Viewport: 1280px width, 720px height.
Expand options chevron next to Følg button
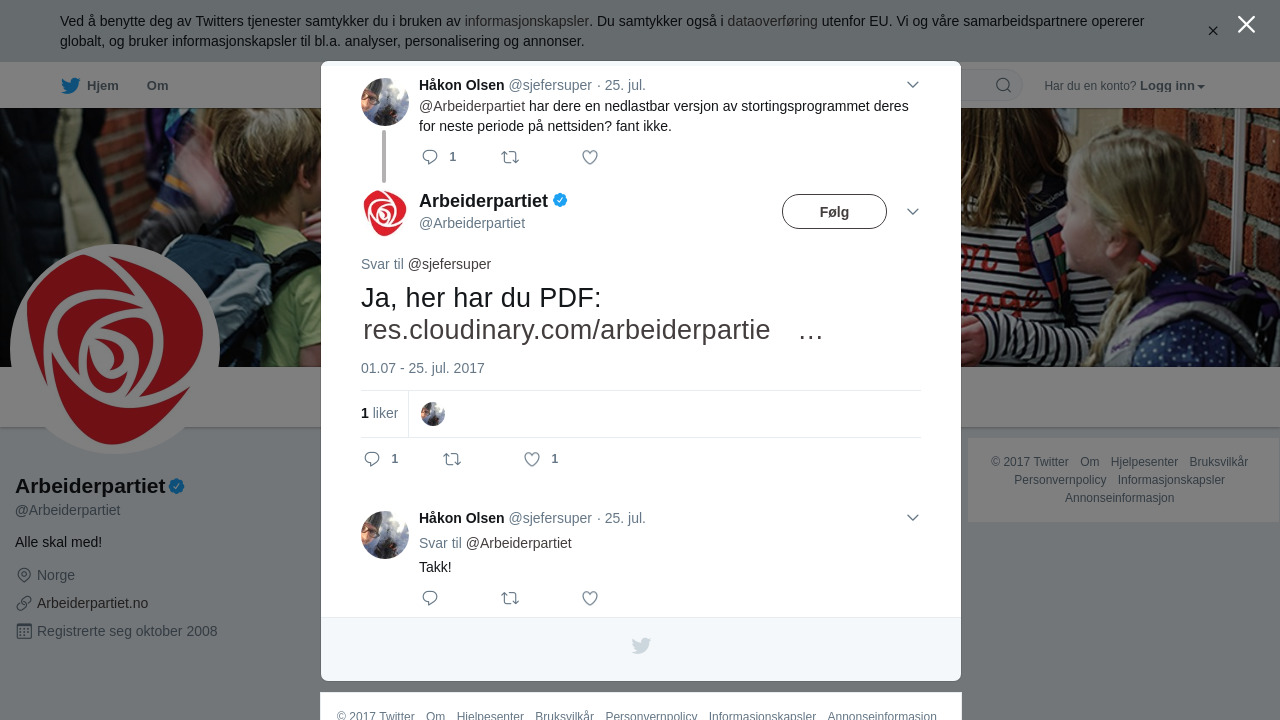coord(913,212)
